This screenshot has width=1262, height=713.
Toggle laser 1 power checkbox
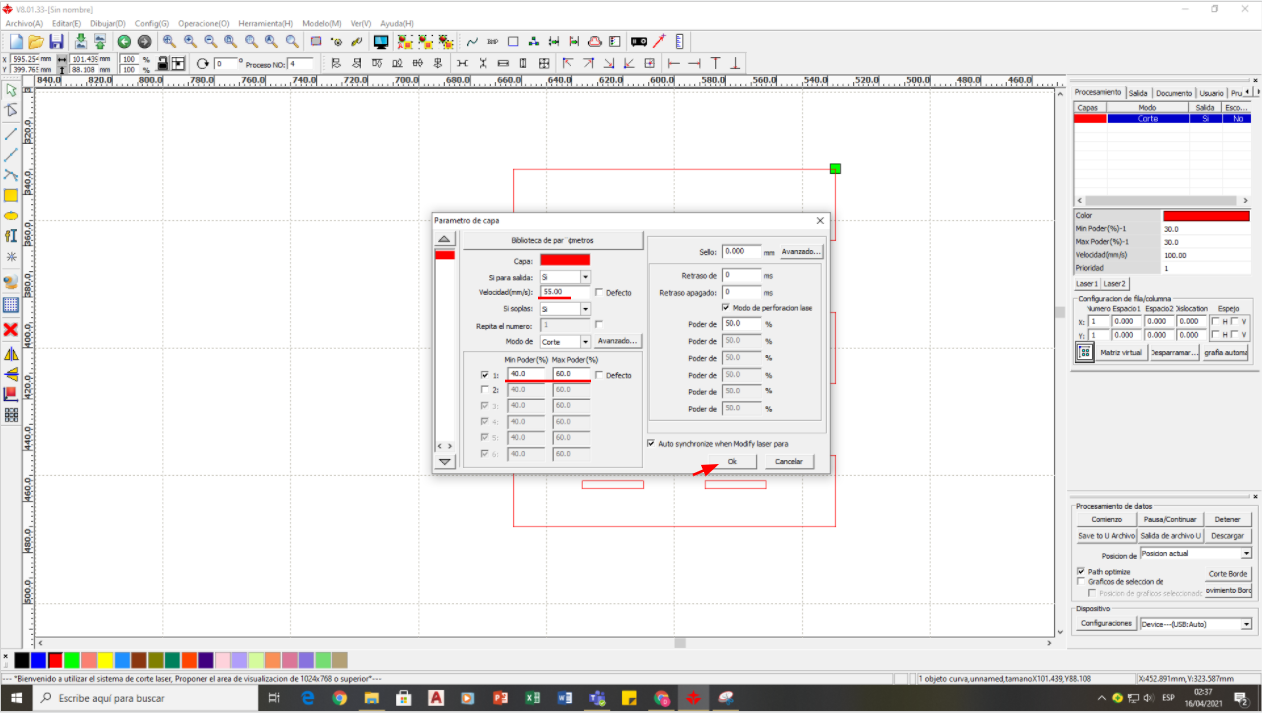[x=485, y=375]
